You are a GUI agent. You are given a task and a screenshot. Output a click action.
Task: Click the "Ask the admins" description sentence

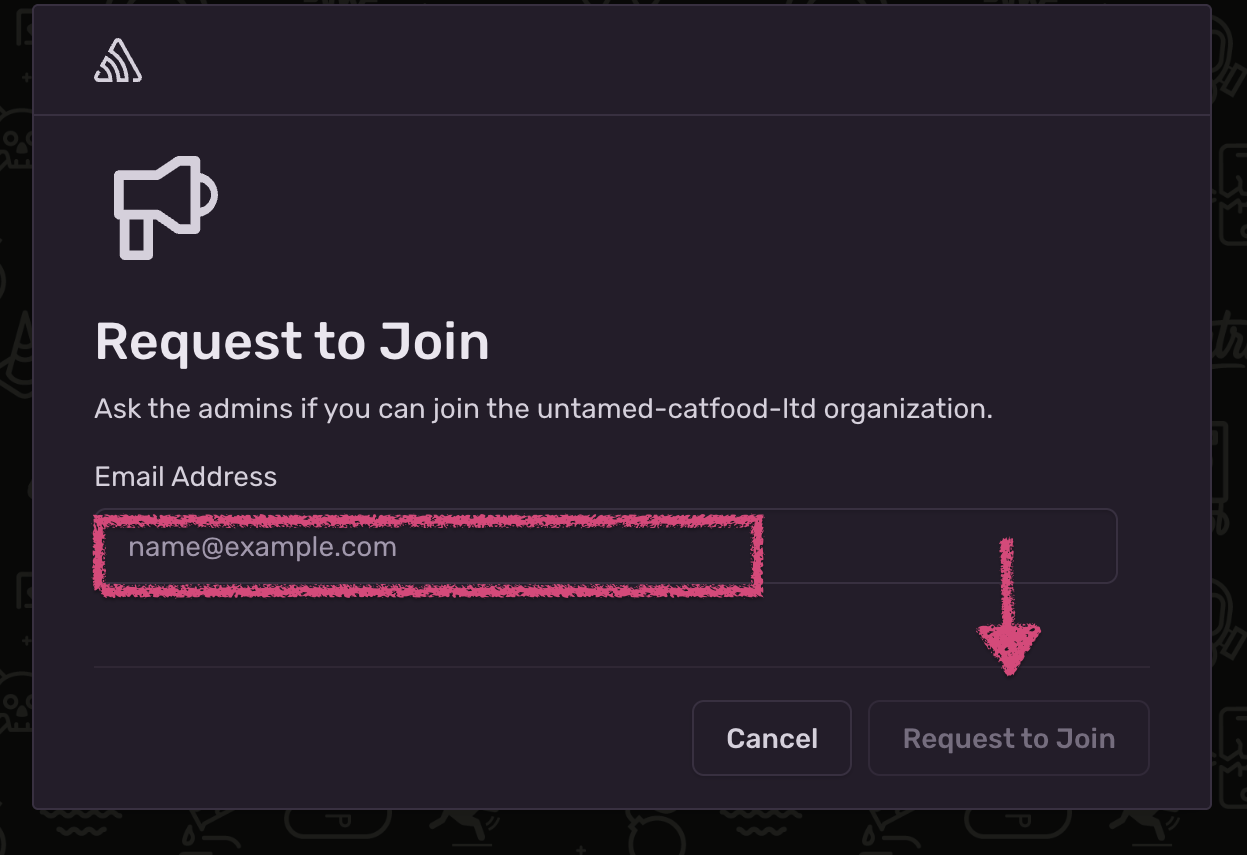[544, 409]
